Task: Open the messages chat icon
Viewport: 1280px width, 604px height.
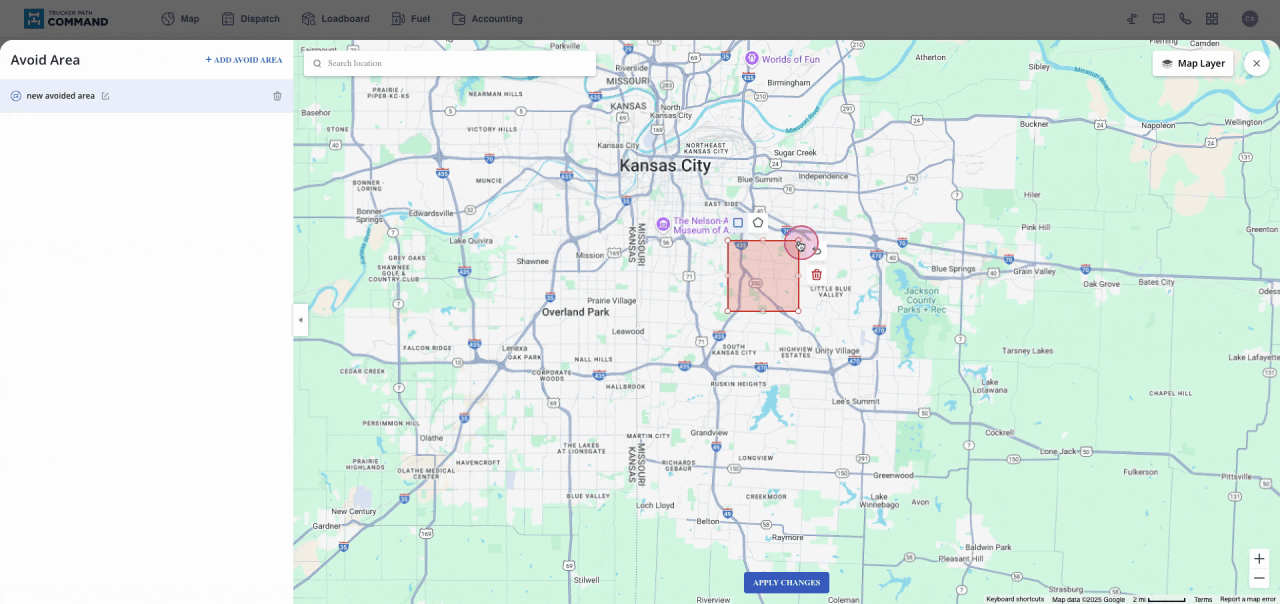Action: point(1159,19)
